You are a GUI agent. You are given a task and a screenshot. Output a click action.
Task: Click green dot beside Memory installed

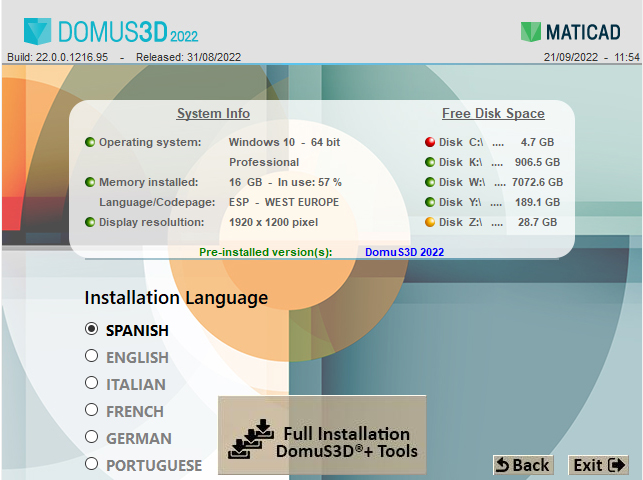point(90,182)
